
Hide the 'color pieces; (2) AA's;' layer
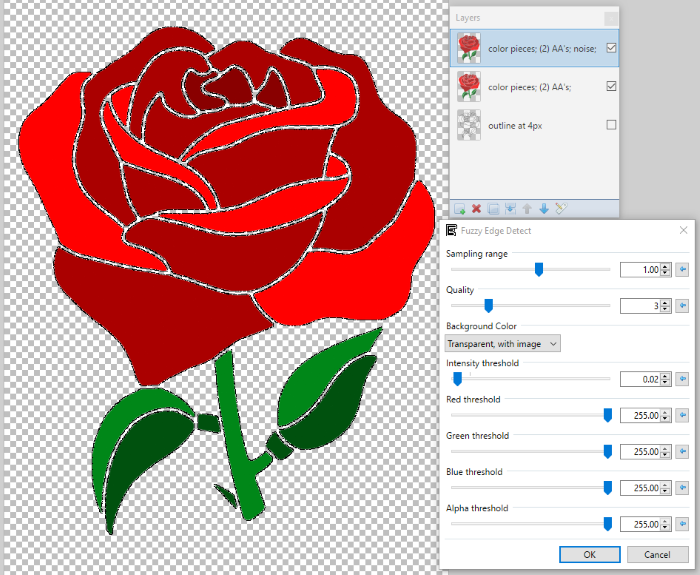611,86
